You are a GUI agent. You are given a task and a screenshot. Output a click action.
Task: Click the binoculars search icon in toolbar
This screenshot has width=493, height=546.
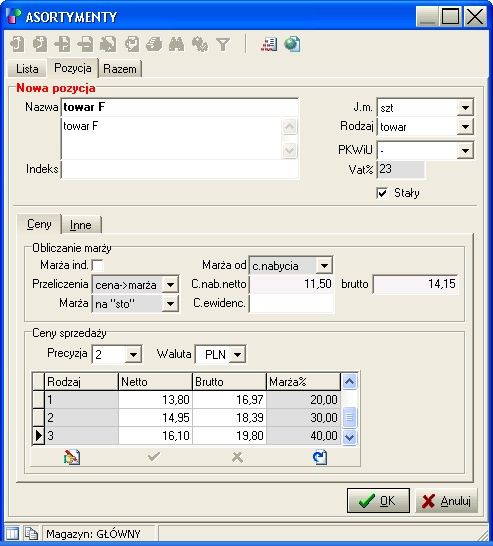(x=177, y=44)
